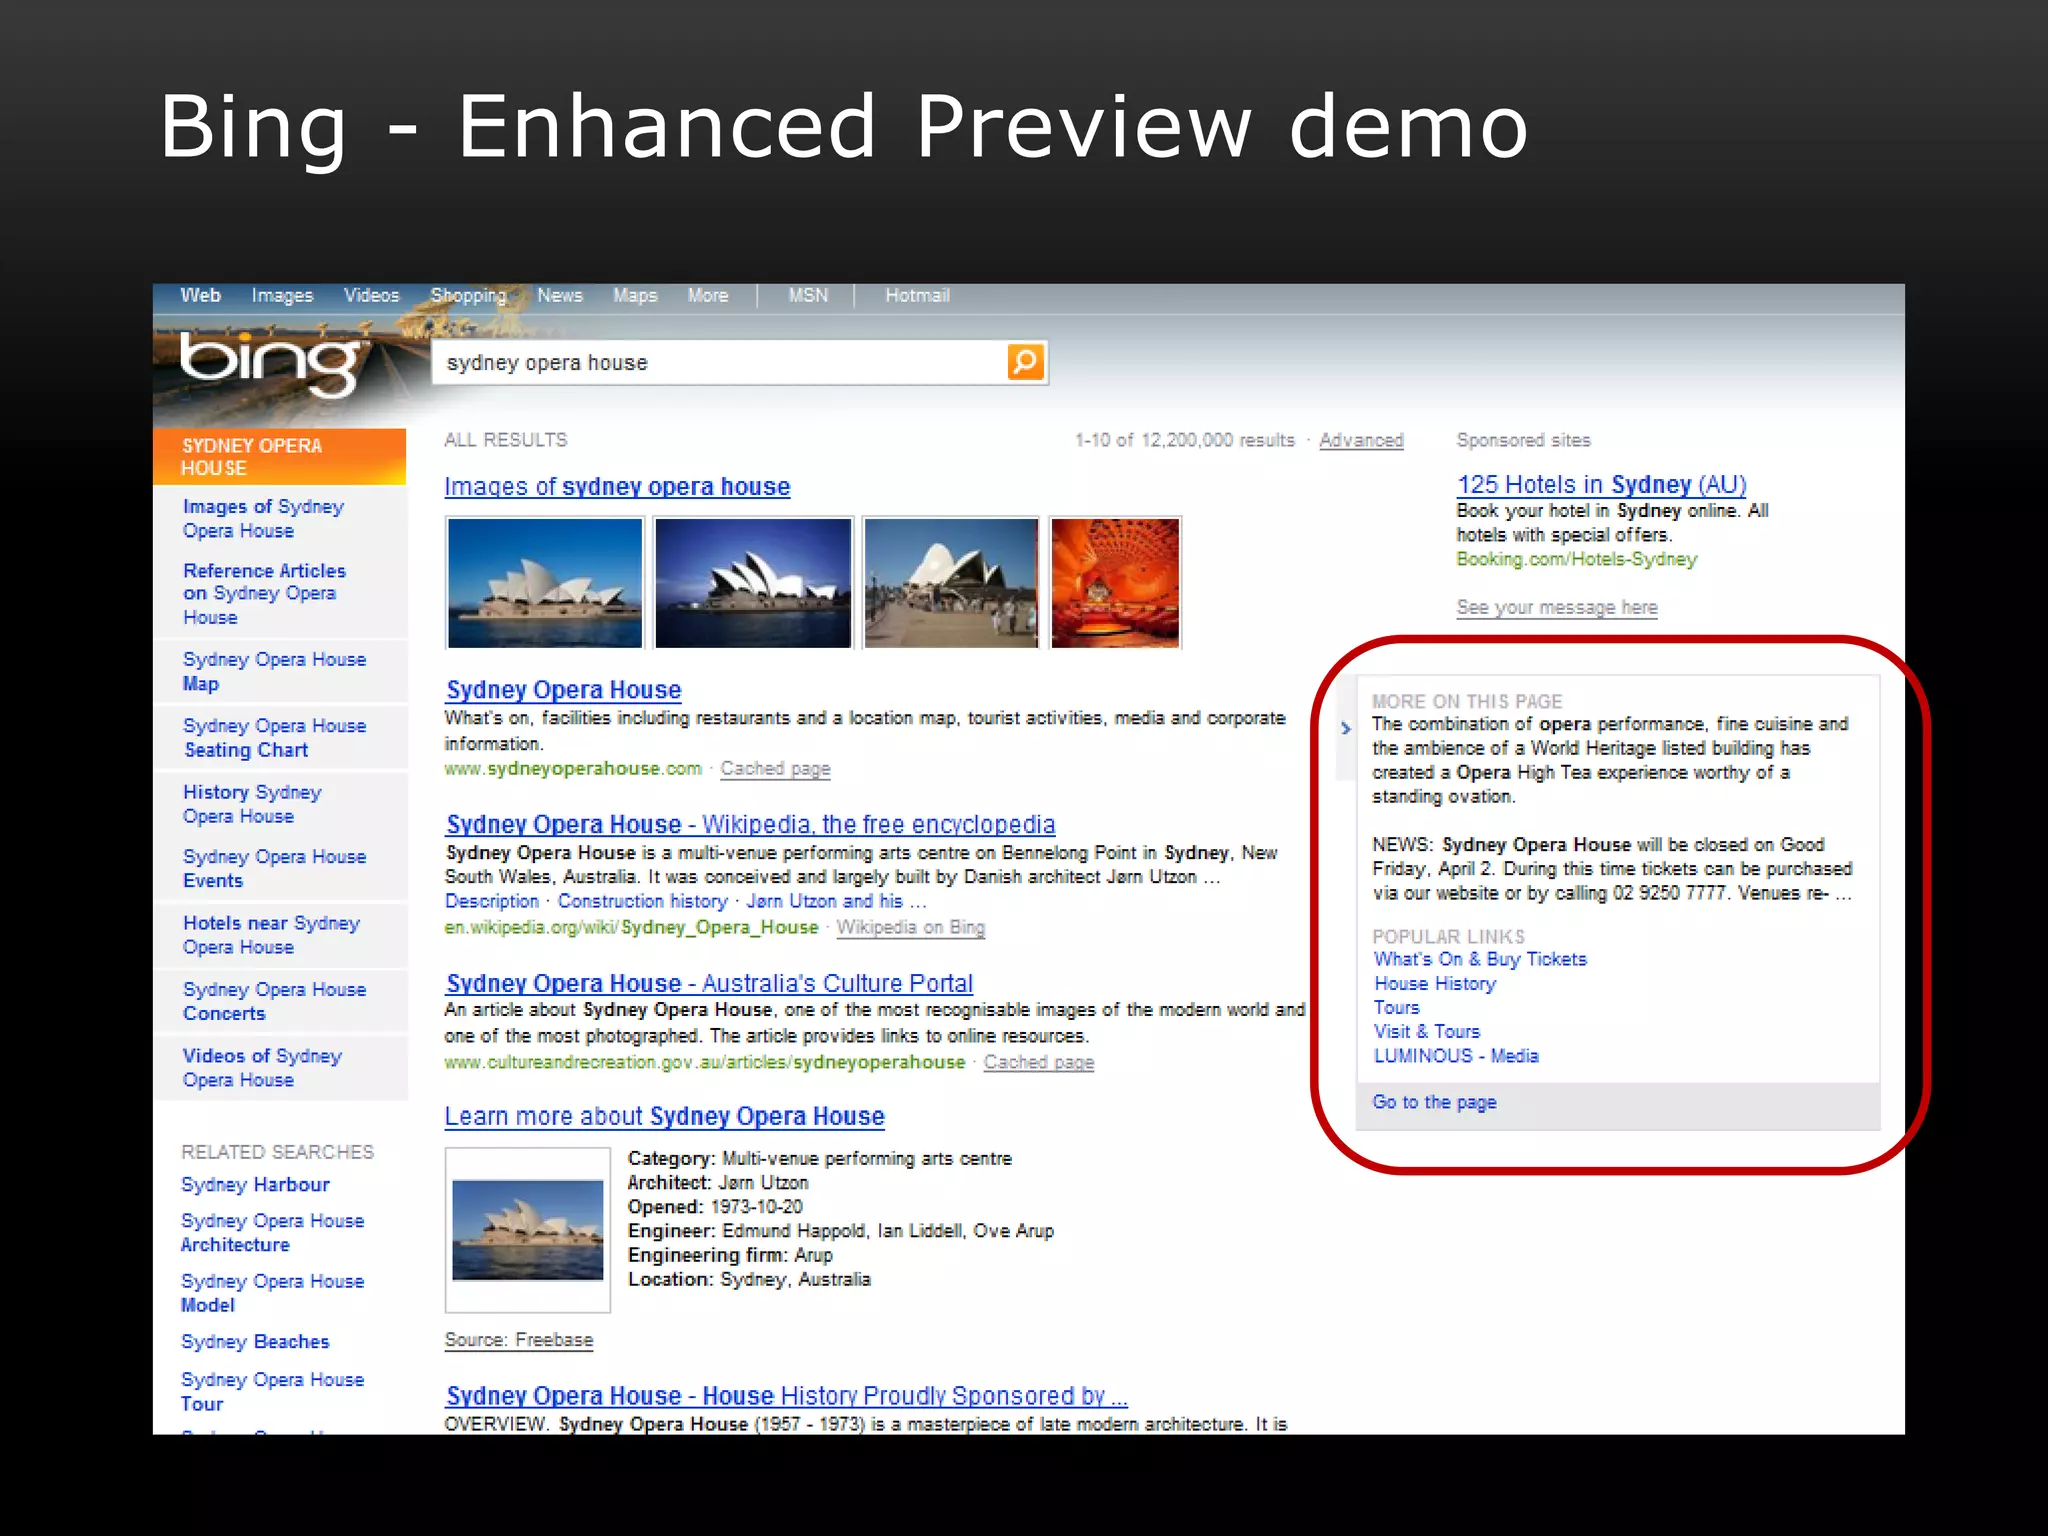Open the orange interior hall thumbnail

(1115, 583)
